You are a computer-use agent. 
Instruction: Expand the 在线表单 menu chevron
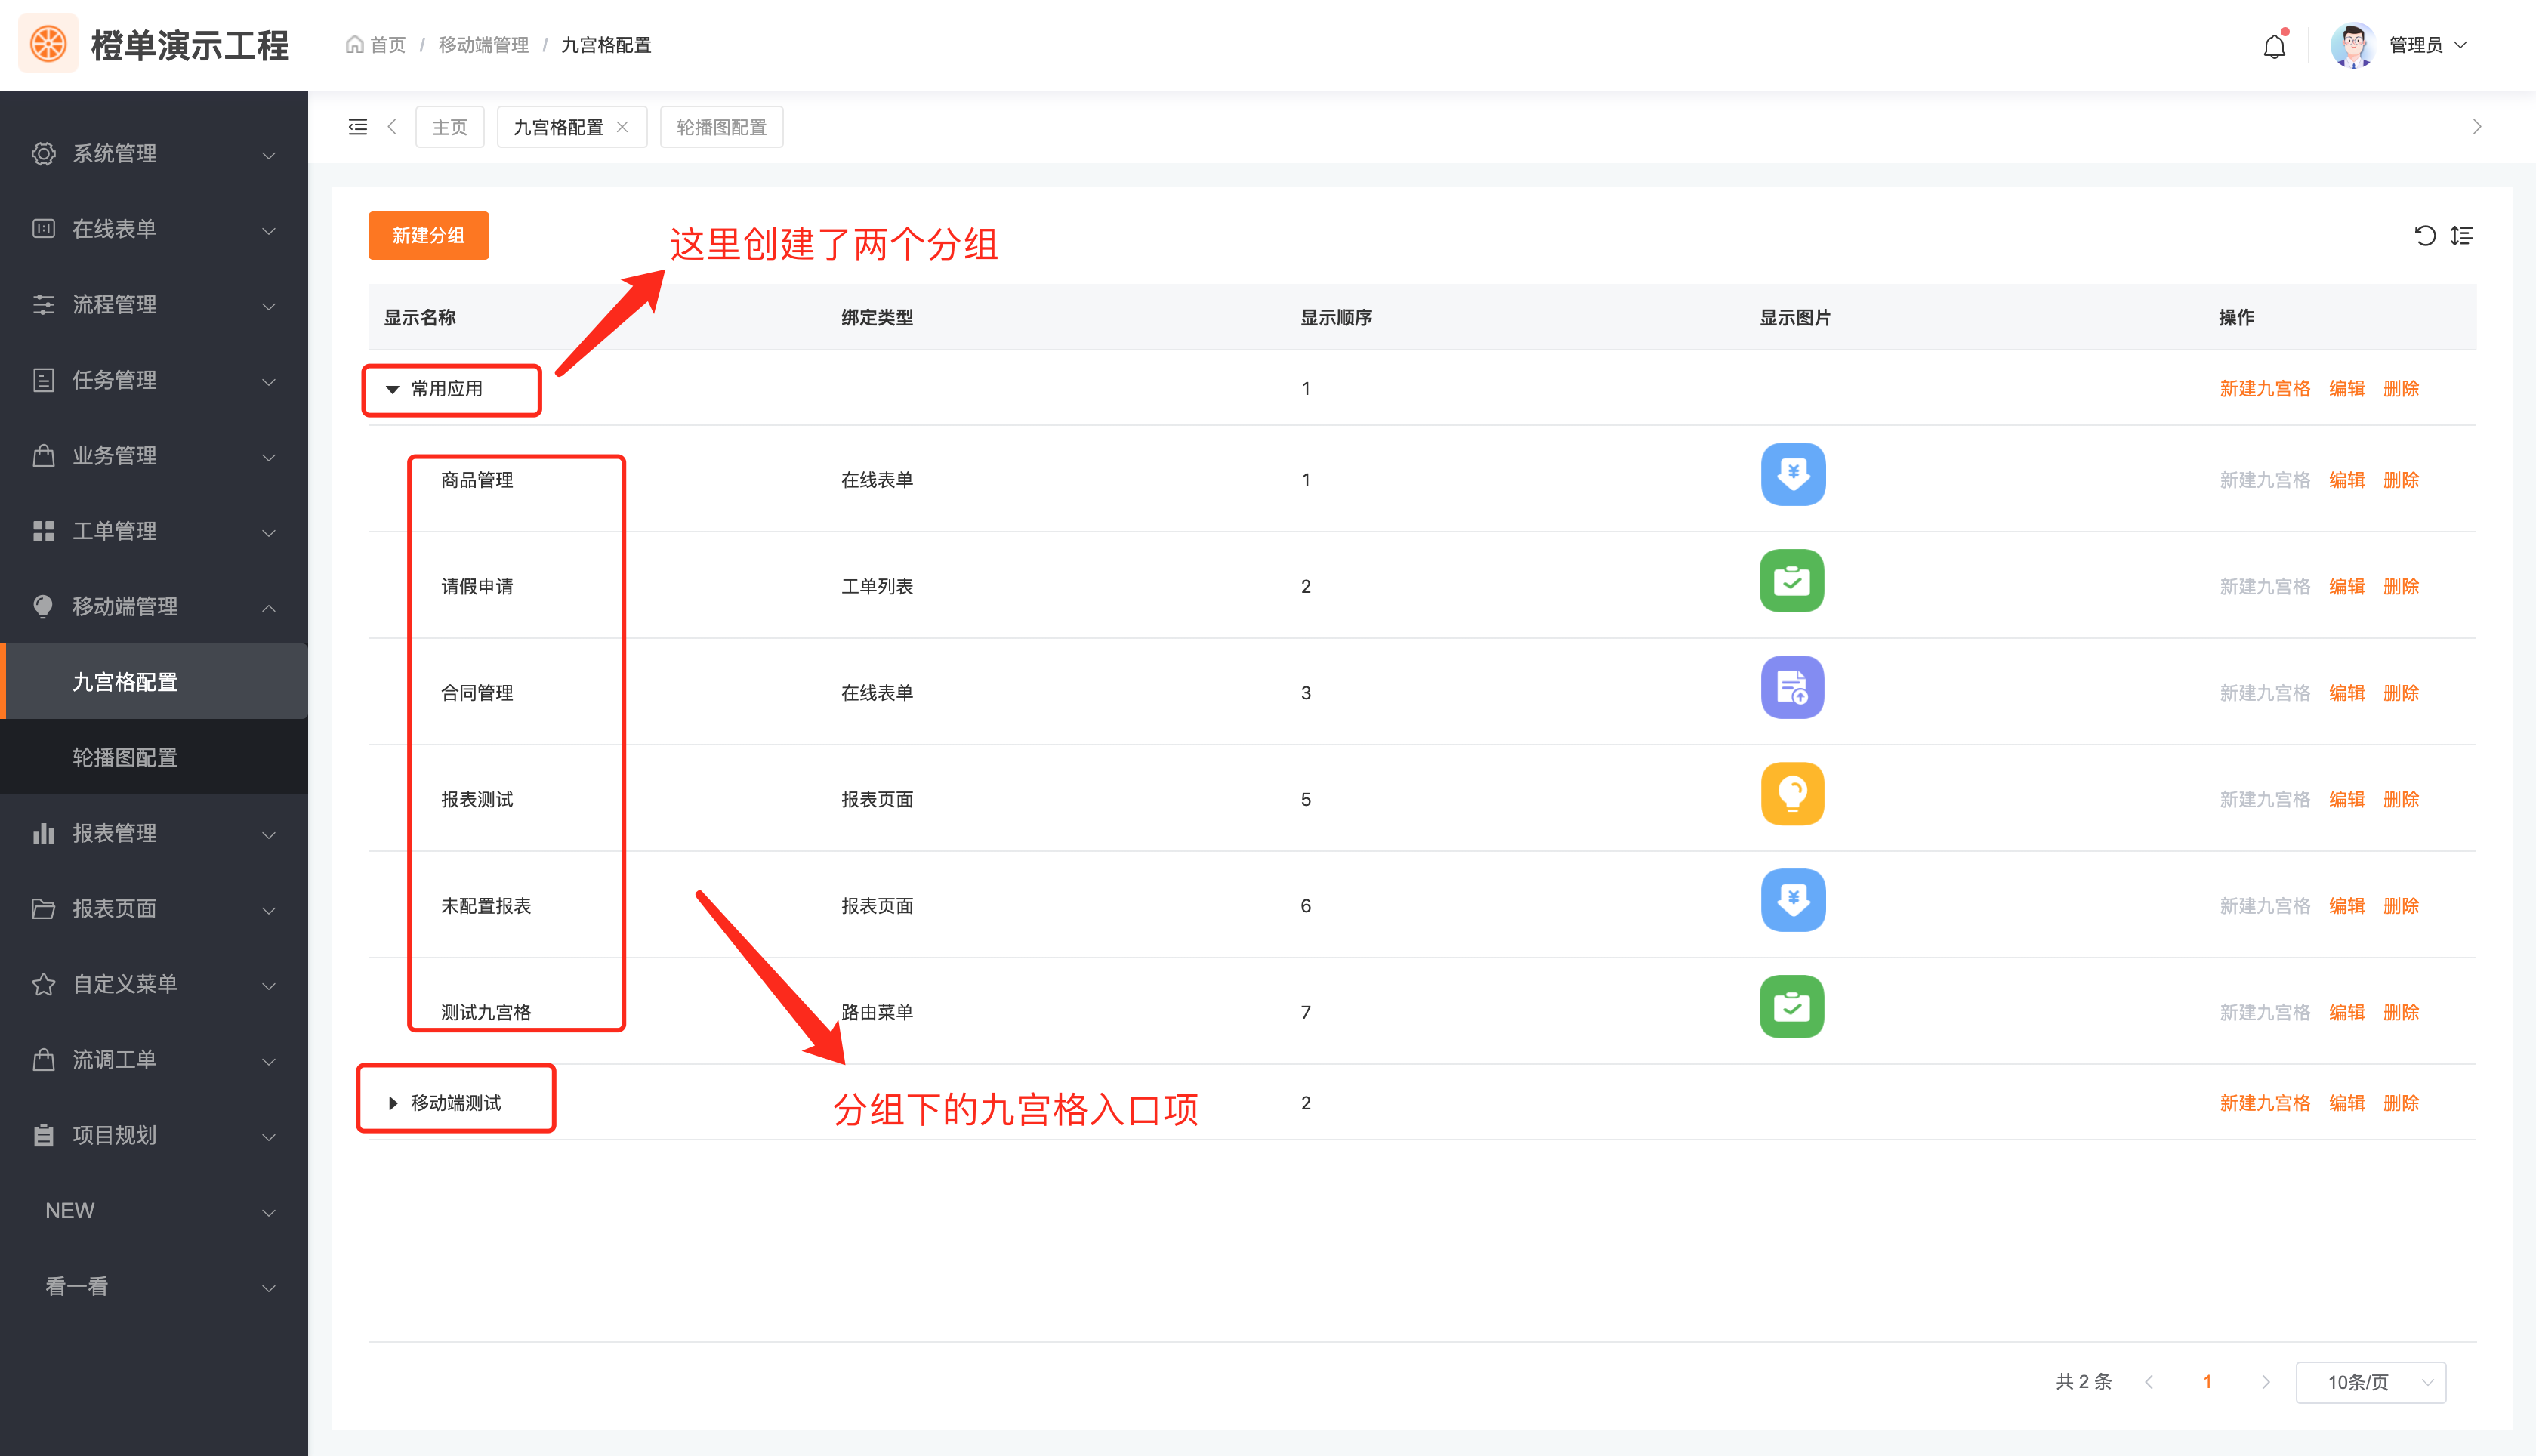[x=268, y=230]
